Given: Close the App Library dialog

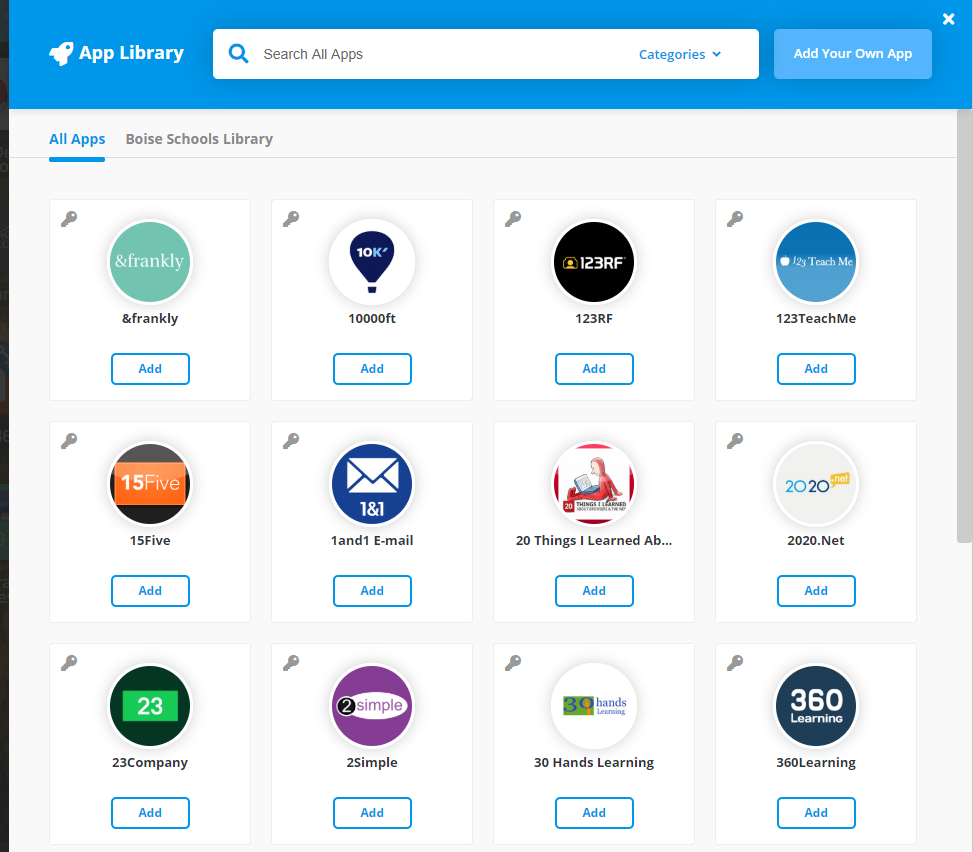Looking at the screenshot, I should point(948,19).
